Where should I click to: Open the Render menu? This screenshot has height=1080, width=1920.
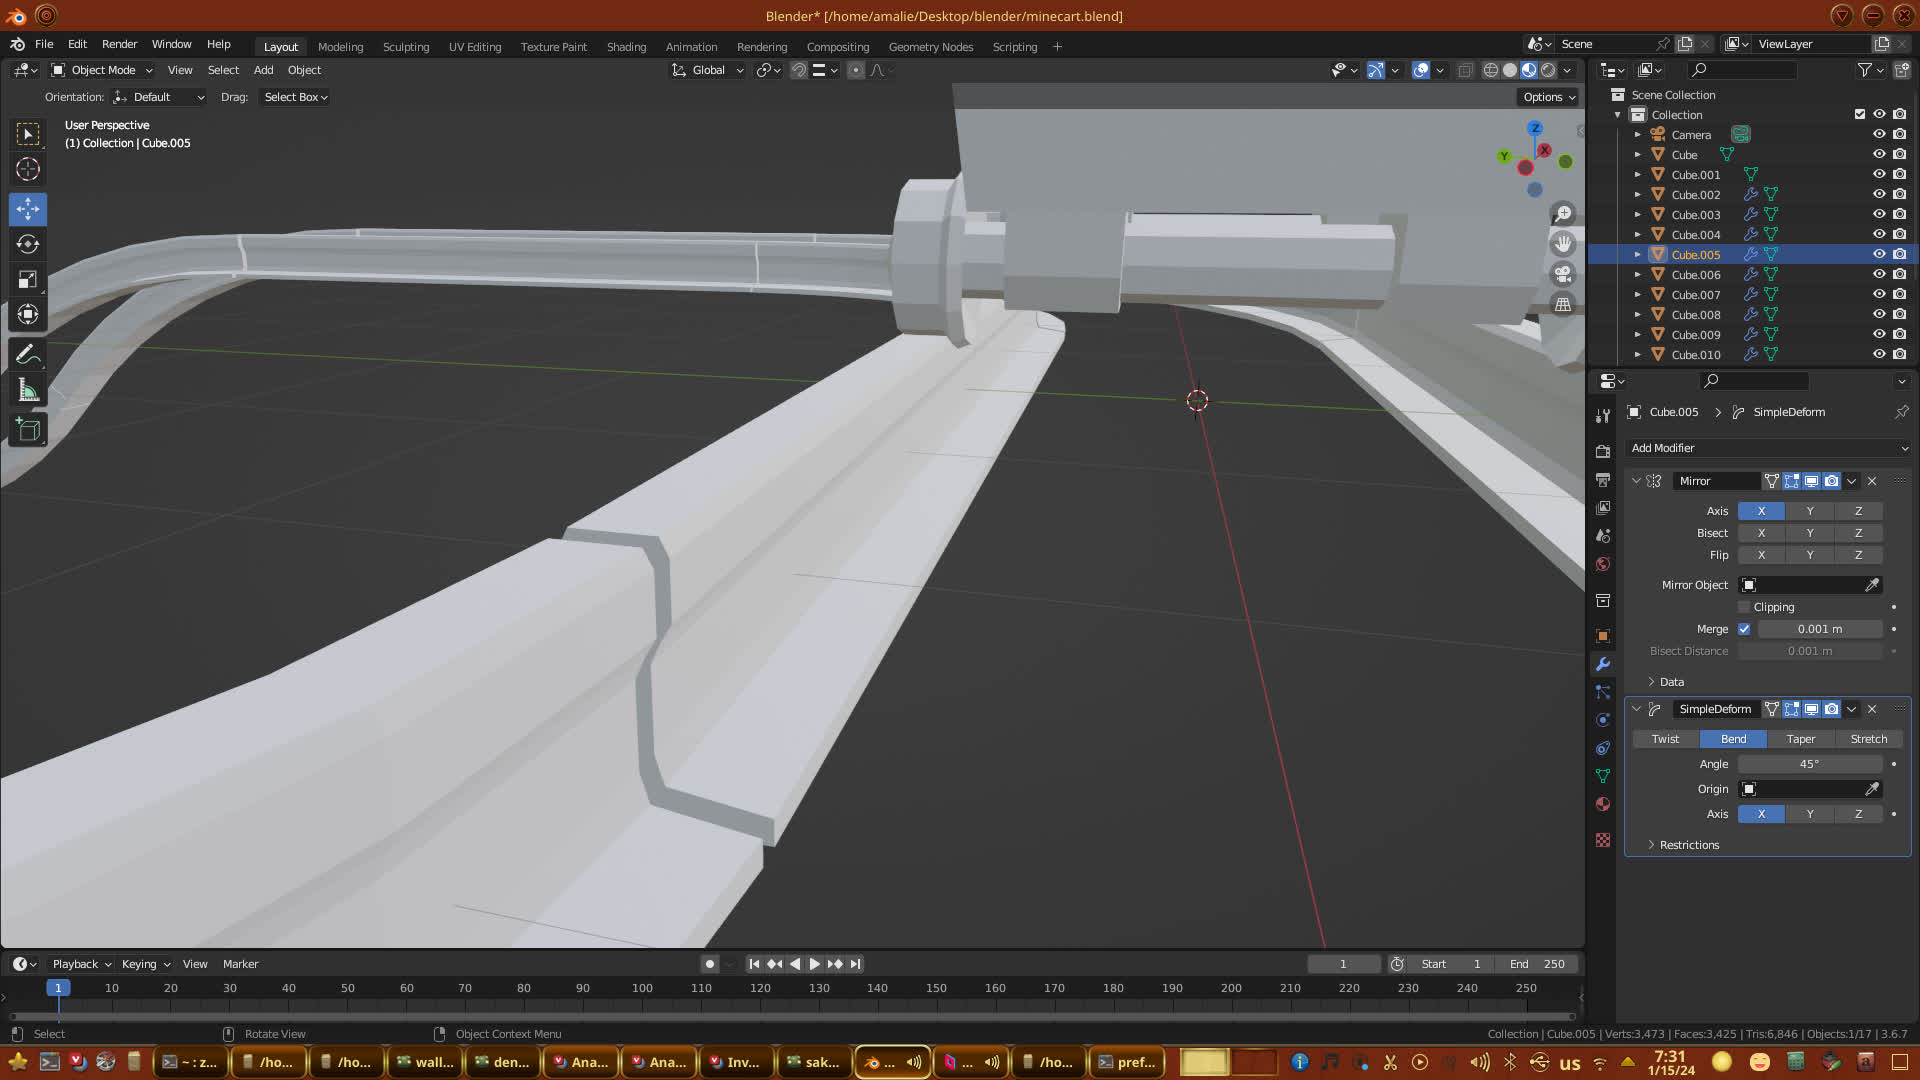pyautogui.click(x=119, y=44)
